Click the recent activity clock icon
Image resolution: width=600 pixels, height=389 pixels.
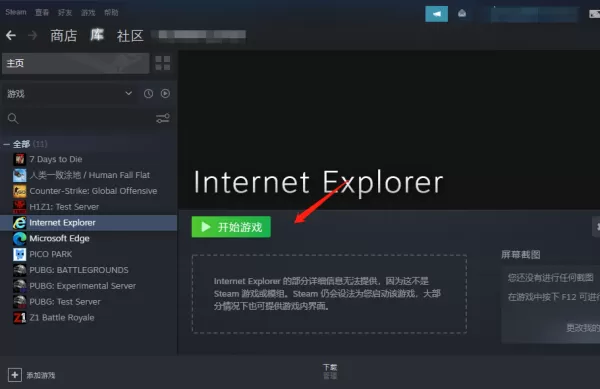pos(148,94)
